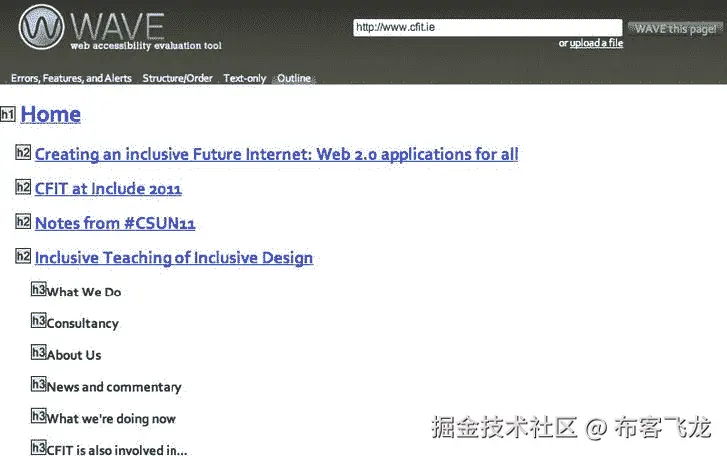
Task: Click the h3 icon beside About Us
Action: point(38,352)
